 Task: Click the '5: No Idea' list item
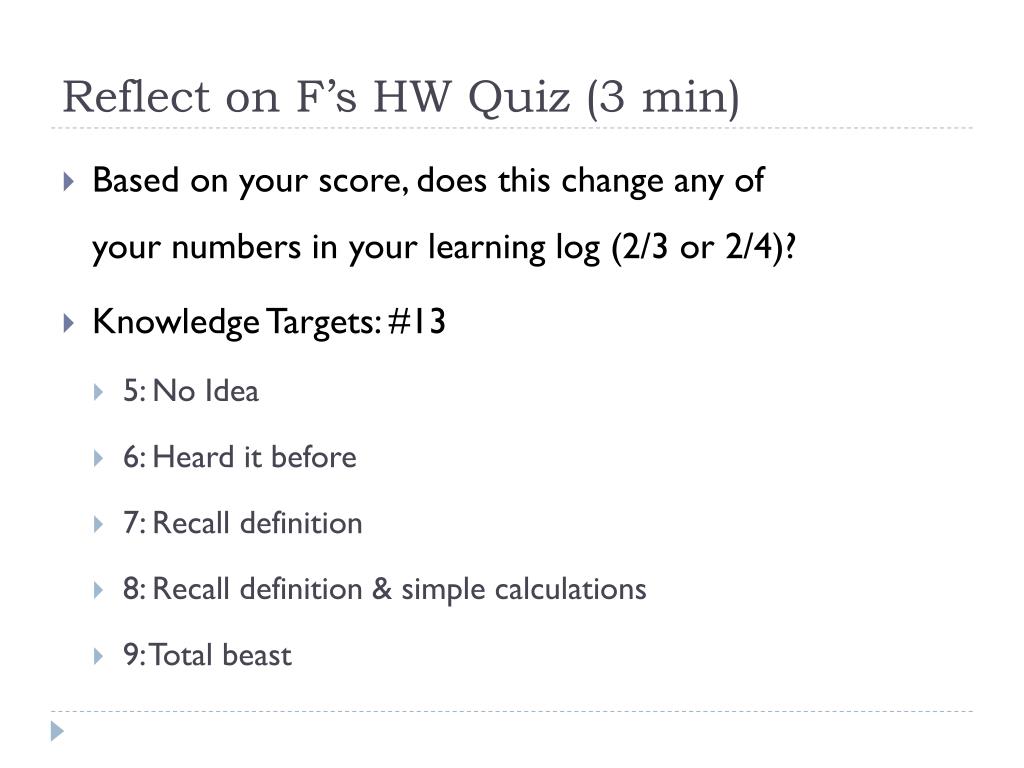191,392
